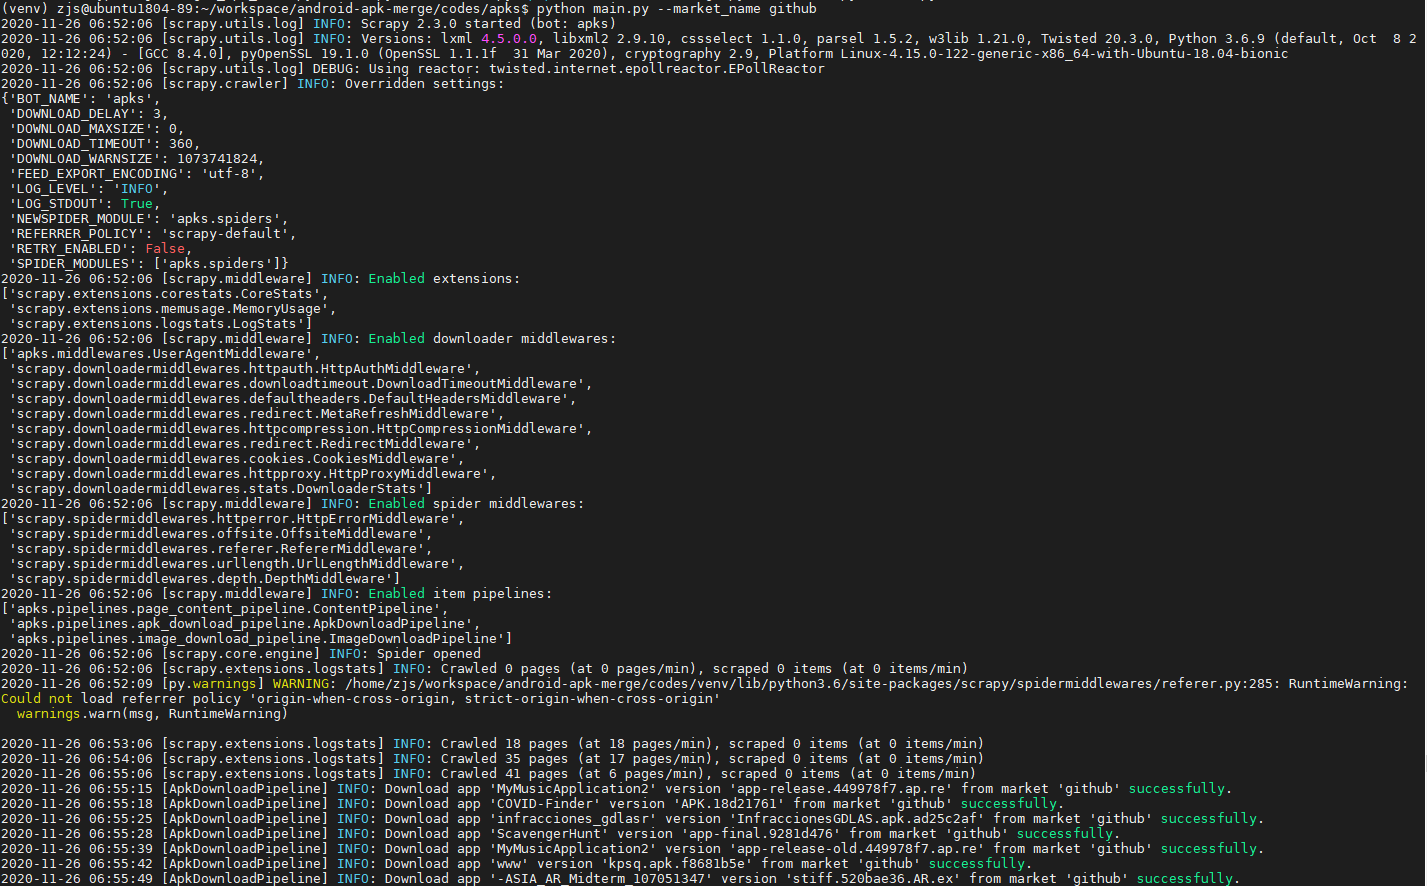Screen dimensions: 1427x886
Task: Click the 'MetaRefreshMiddleware' line
Action: tap(257, 414)
